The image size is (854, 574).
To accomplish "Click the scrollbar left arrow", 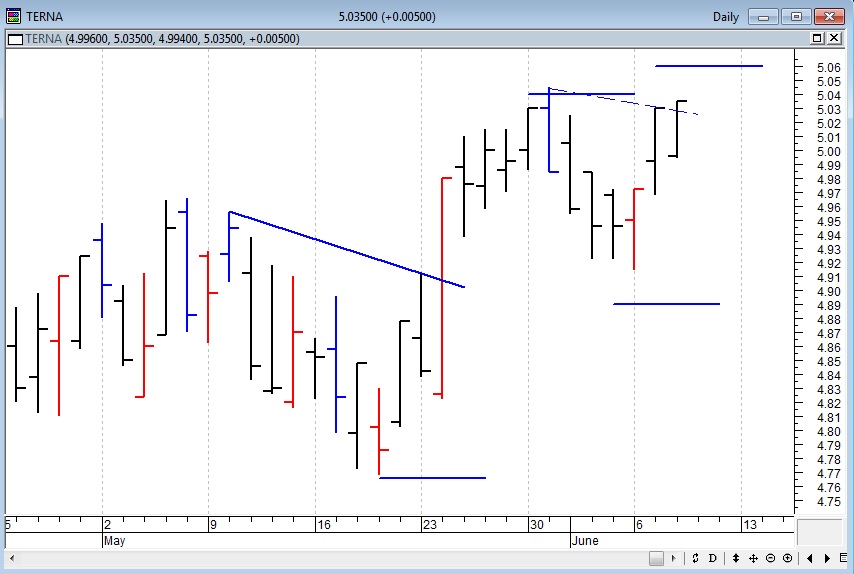I will tap(12, 558).
